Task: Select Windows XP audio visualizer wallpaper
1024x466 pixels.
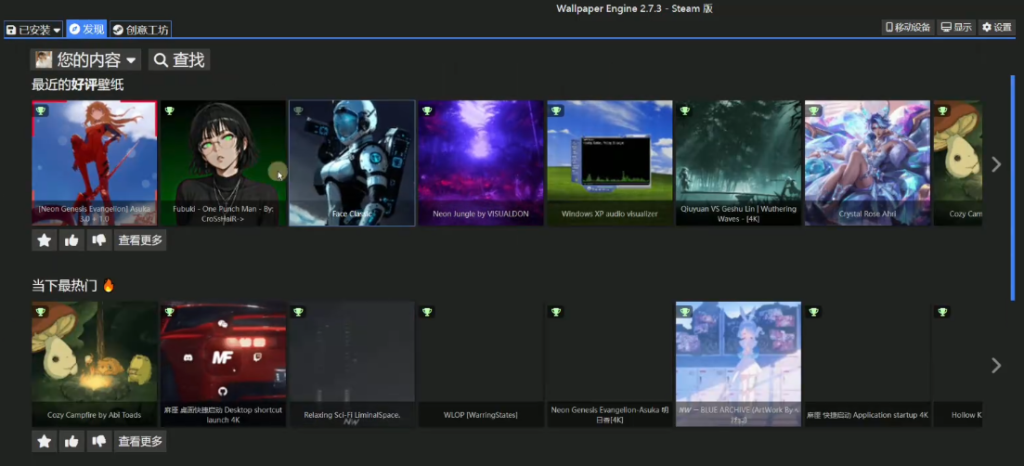Action: 609,163
